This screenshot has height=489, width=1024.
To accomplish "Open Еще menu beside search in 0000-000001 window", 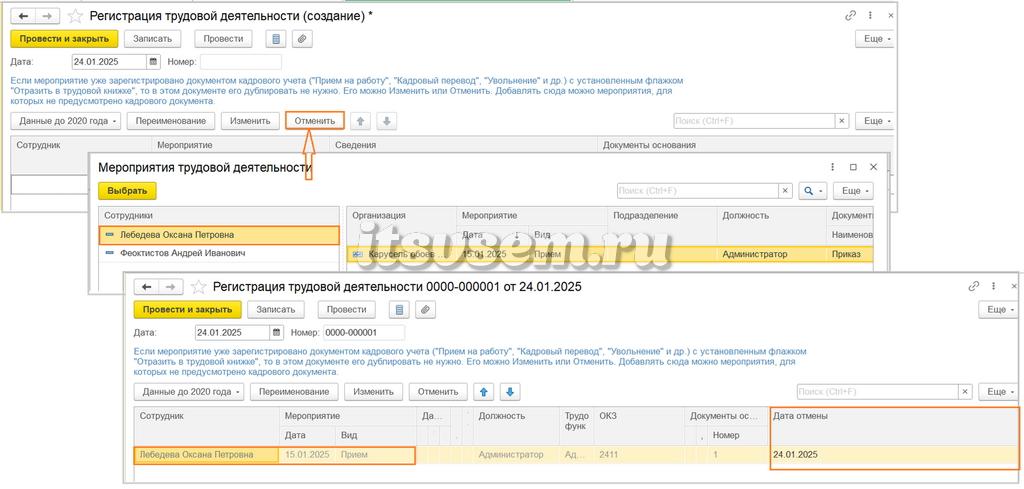I will click(x=997, y=392).
